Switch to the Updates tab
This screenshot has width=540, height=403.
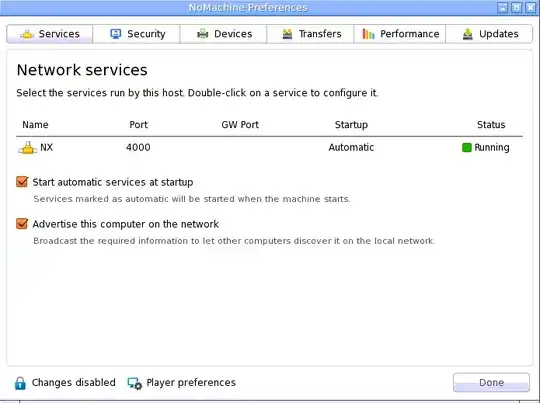coord(489,34)
